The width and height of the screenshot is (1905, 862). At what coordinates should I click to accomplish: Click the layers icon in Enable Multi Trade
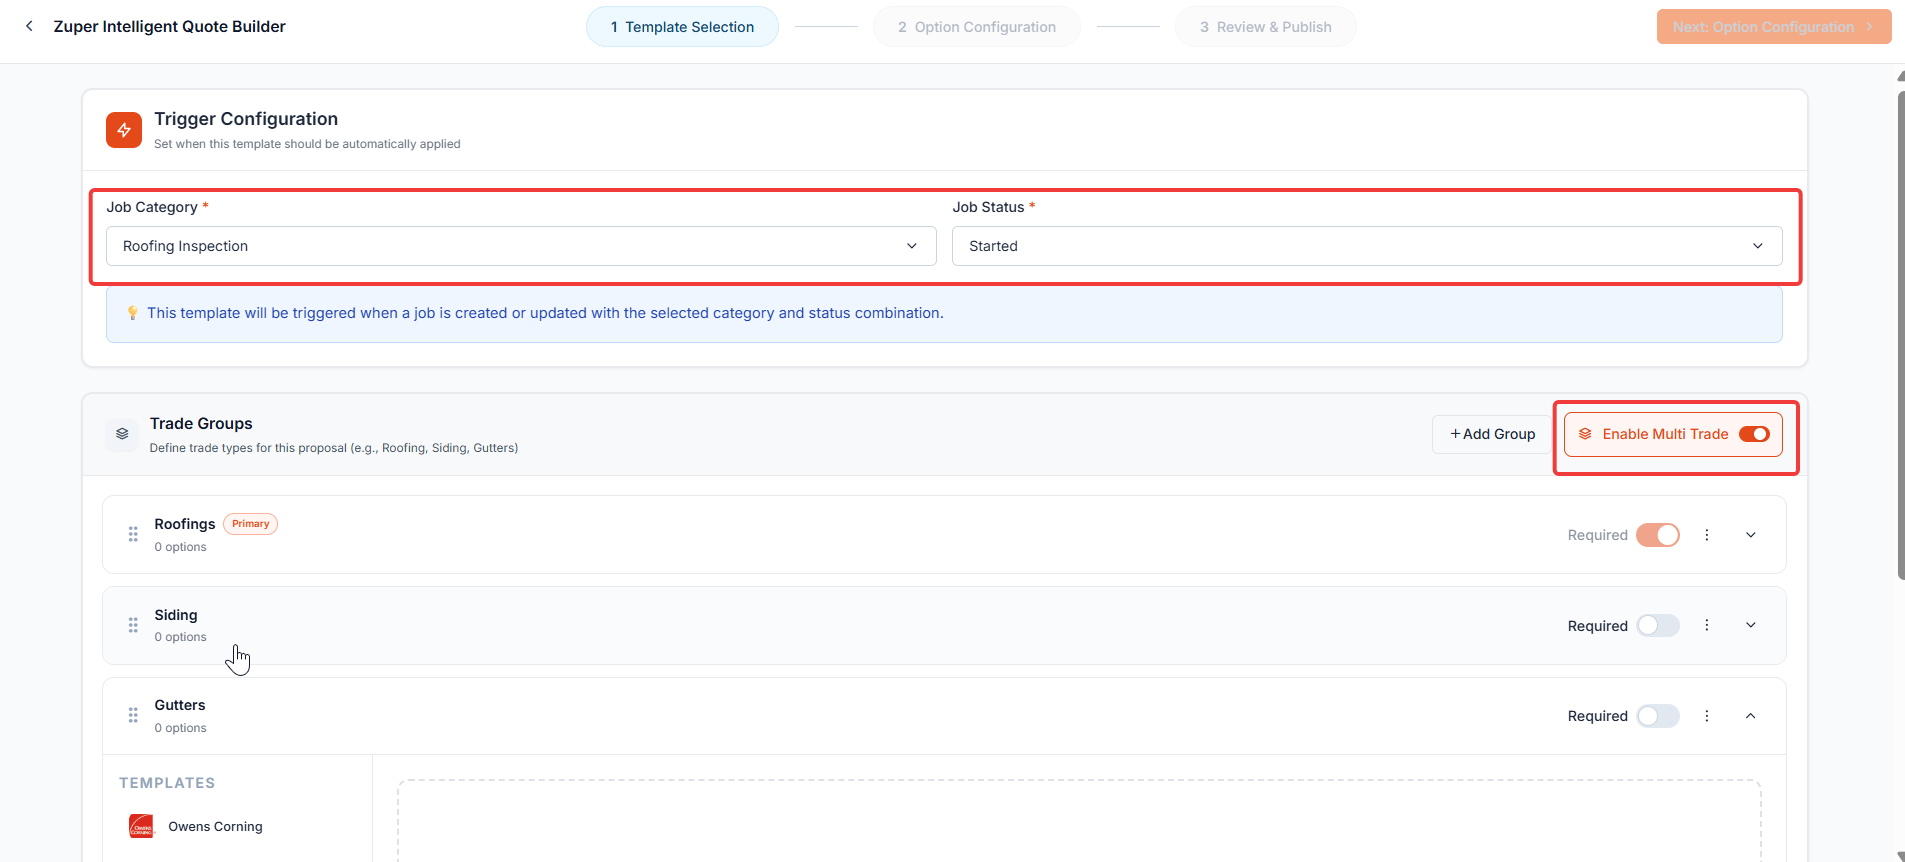[1585, 434]
